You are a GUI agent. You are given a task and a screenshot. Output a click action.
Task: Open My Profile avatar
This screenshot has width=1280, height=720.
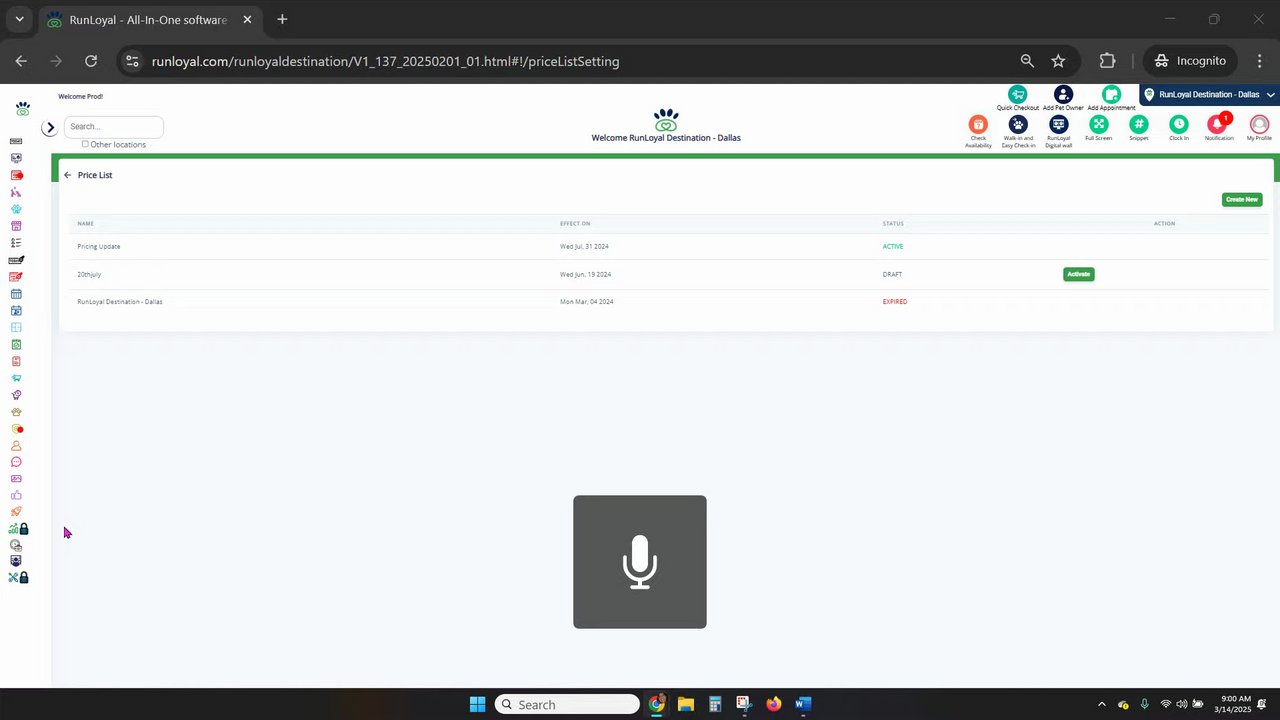click(x=1259, y=124)
